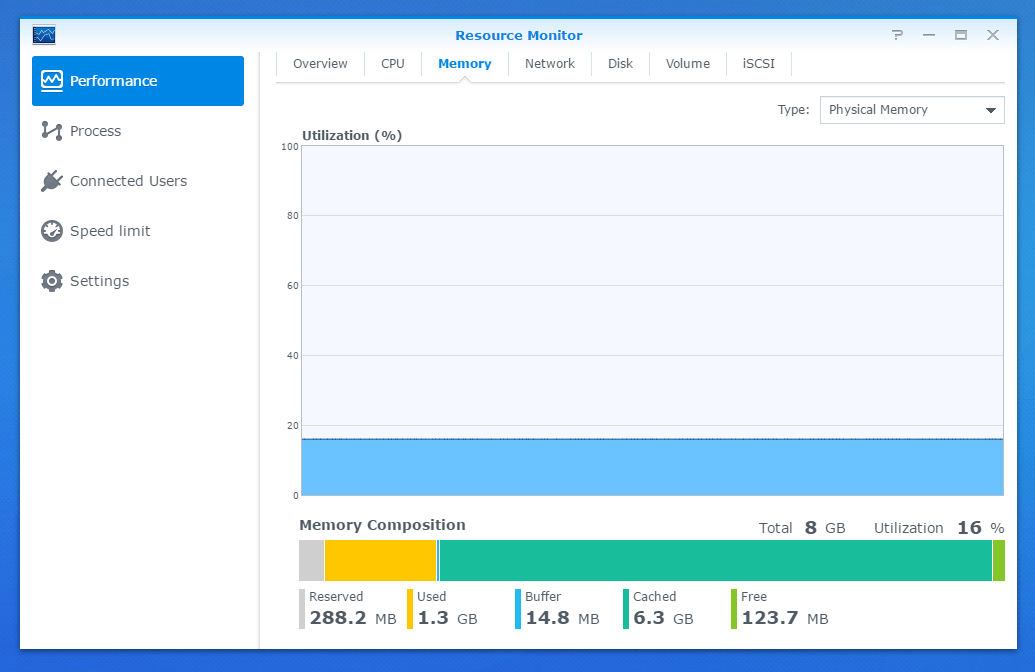Viewport: 1035px width, 672px height.
Task: Click the Resource Monitor app icon in title bar
Action: (x=44, y=35)
